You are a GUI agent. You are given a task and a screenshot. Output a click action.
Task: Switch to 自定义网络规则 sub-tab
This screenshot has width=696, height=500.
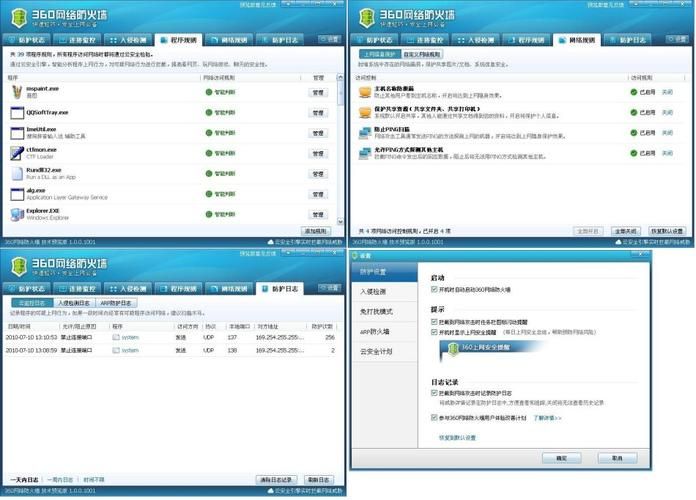421,54
